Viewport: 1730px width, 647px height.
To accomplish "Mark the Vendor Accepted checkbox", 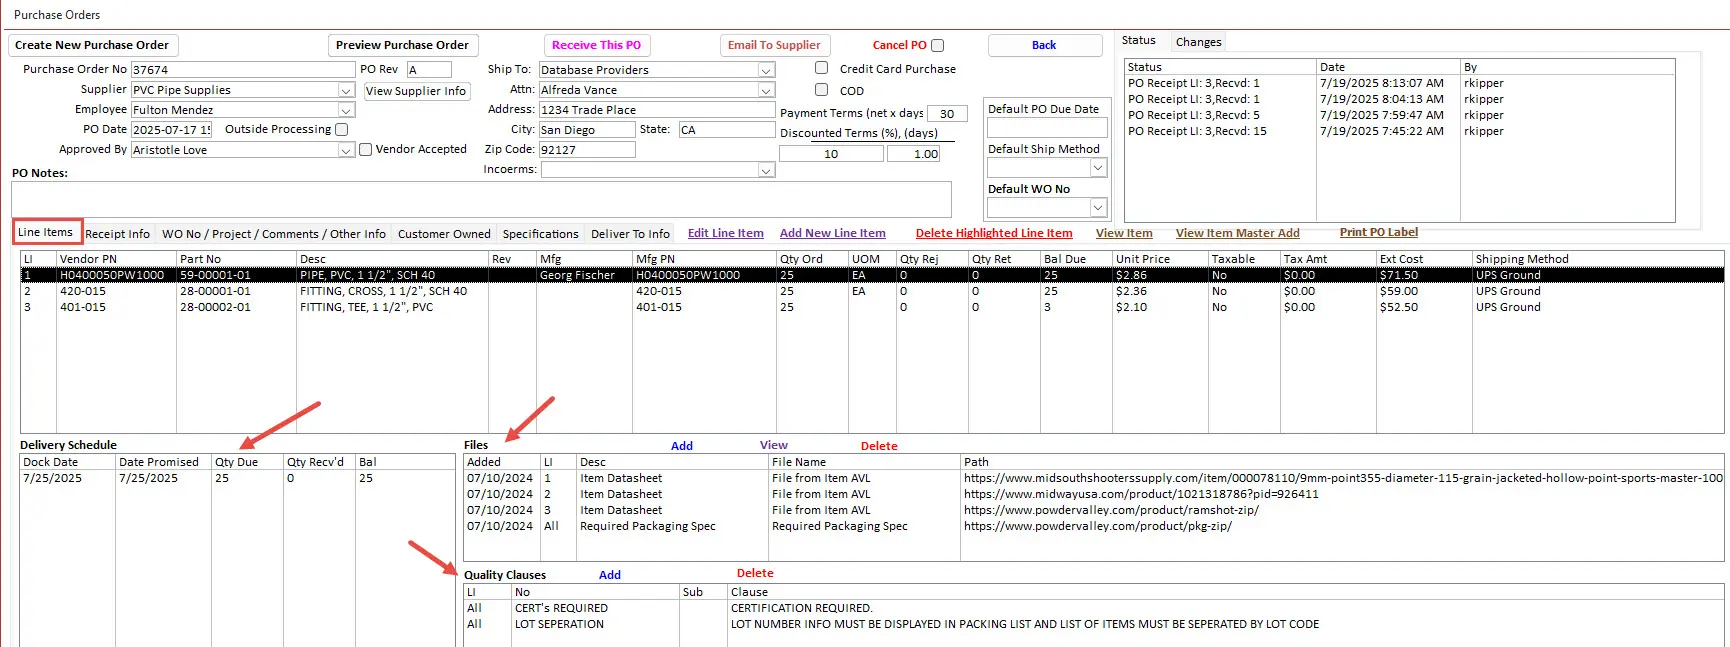I will click(365, 150).
